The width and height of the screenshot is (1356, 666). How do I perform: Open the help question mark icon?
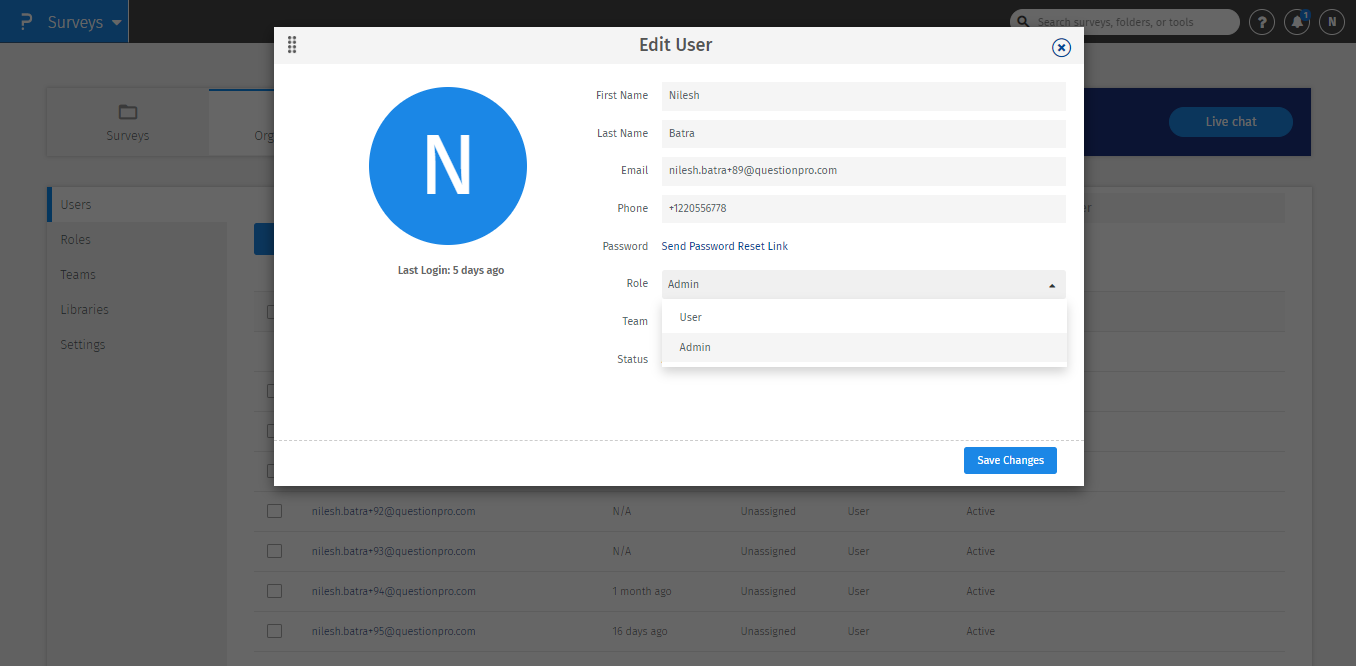(1262, 22)
